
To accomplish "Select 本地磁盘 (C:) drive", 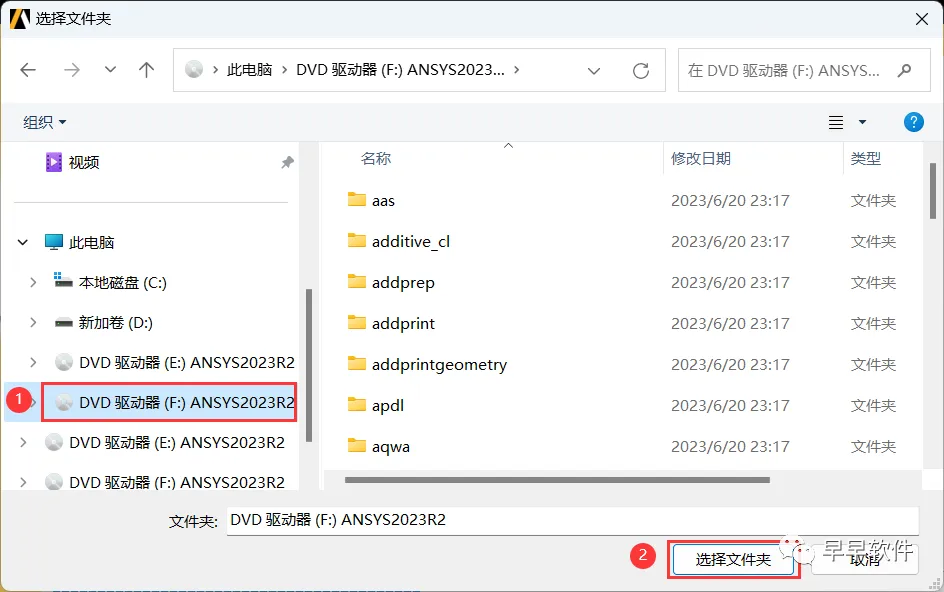I will pyautogui.click(x=122, y=282).
